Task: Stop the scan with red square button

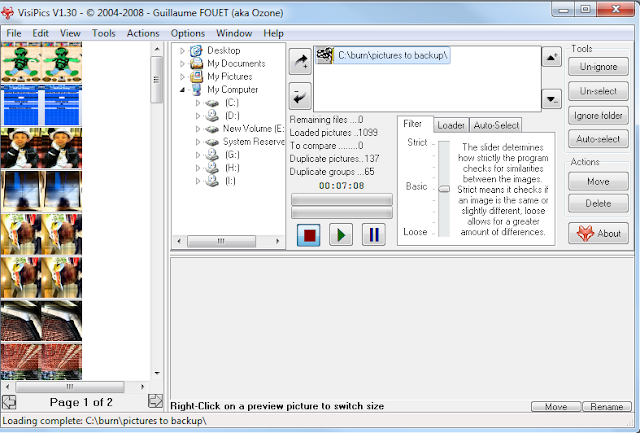Action: point(309,235)
